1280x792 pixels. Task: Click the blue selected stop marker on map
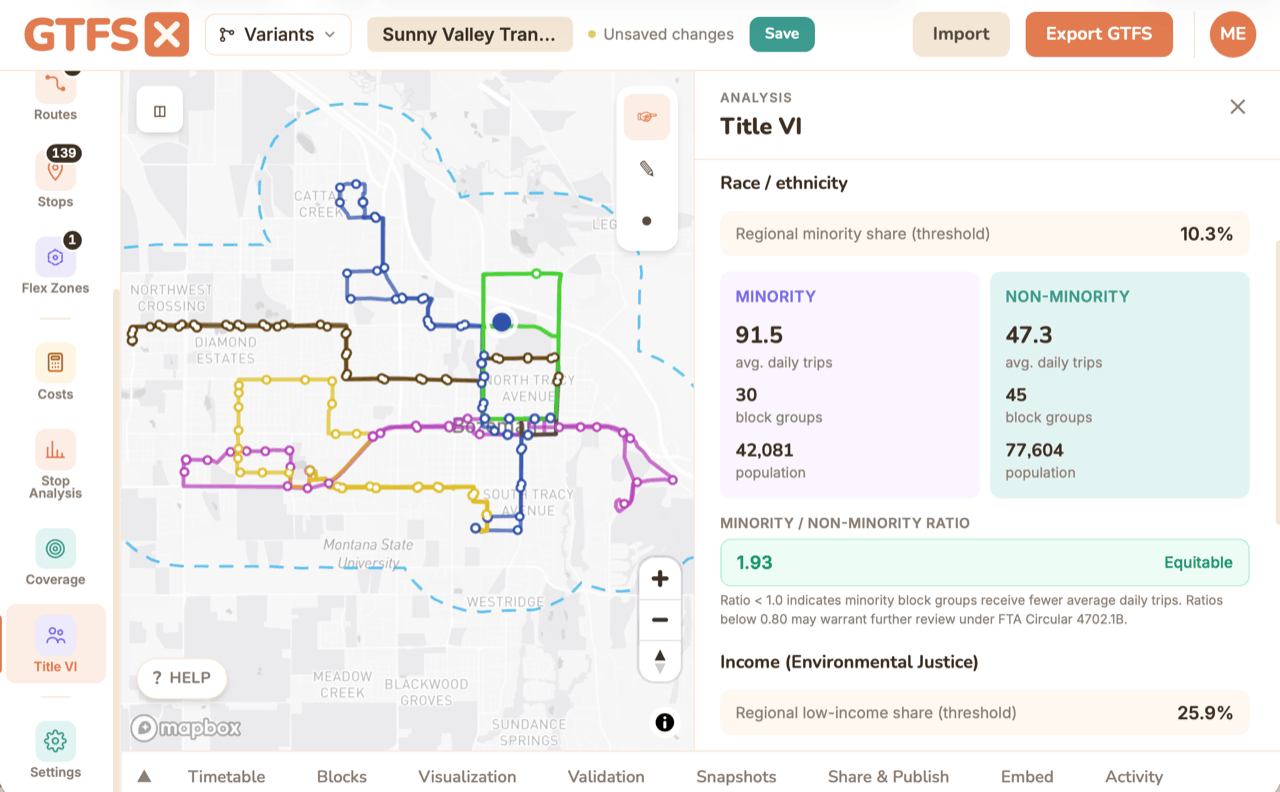(x=502, y=322)
